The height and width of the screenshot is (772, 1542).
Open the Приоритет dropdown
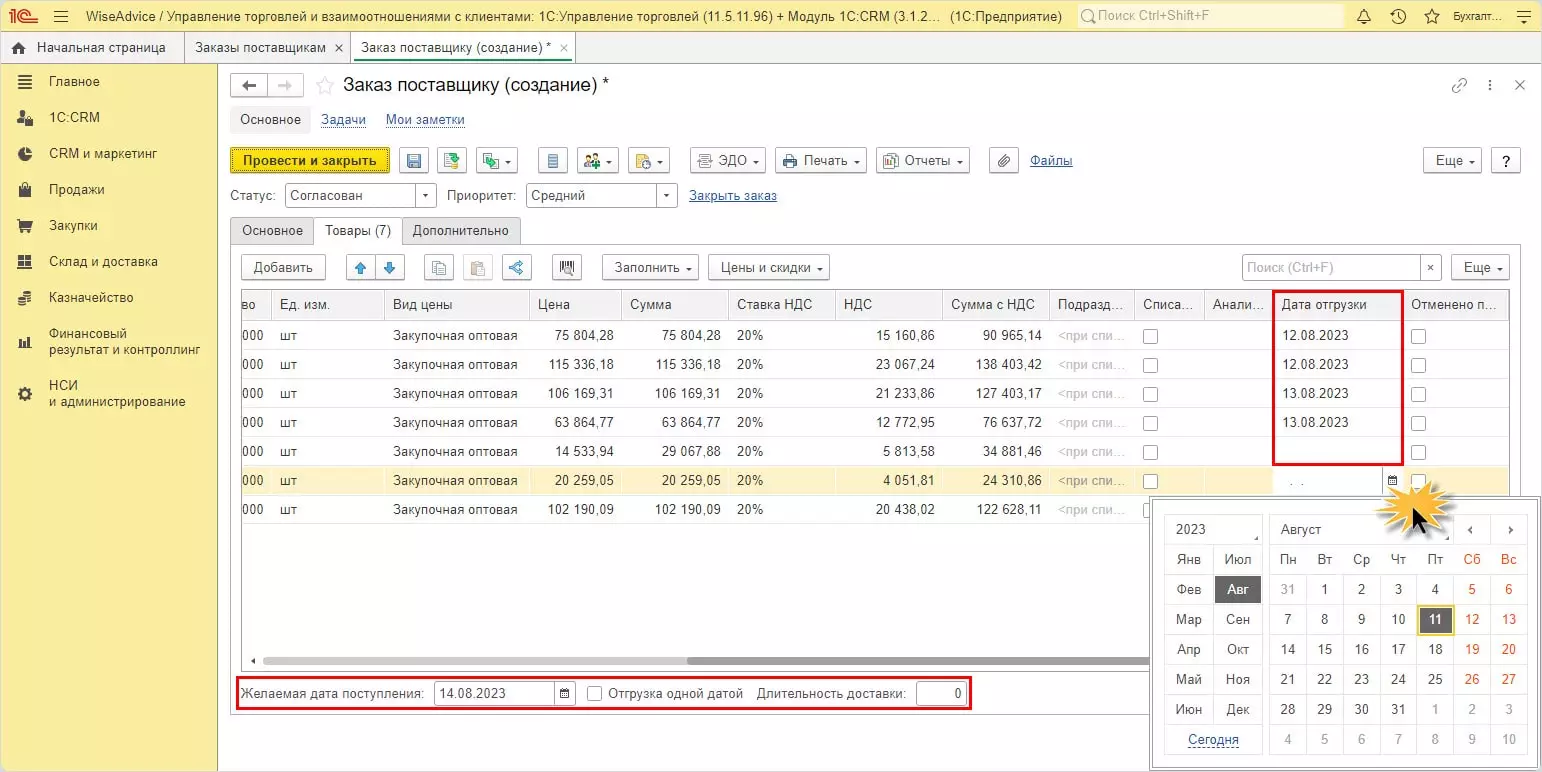(667, 196)
